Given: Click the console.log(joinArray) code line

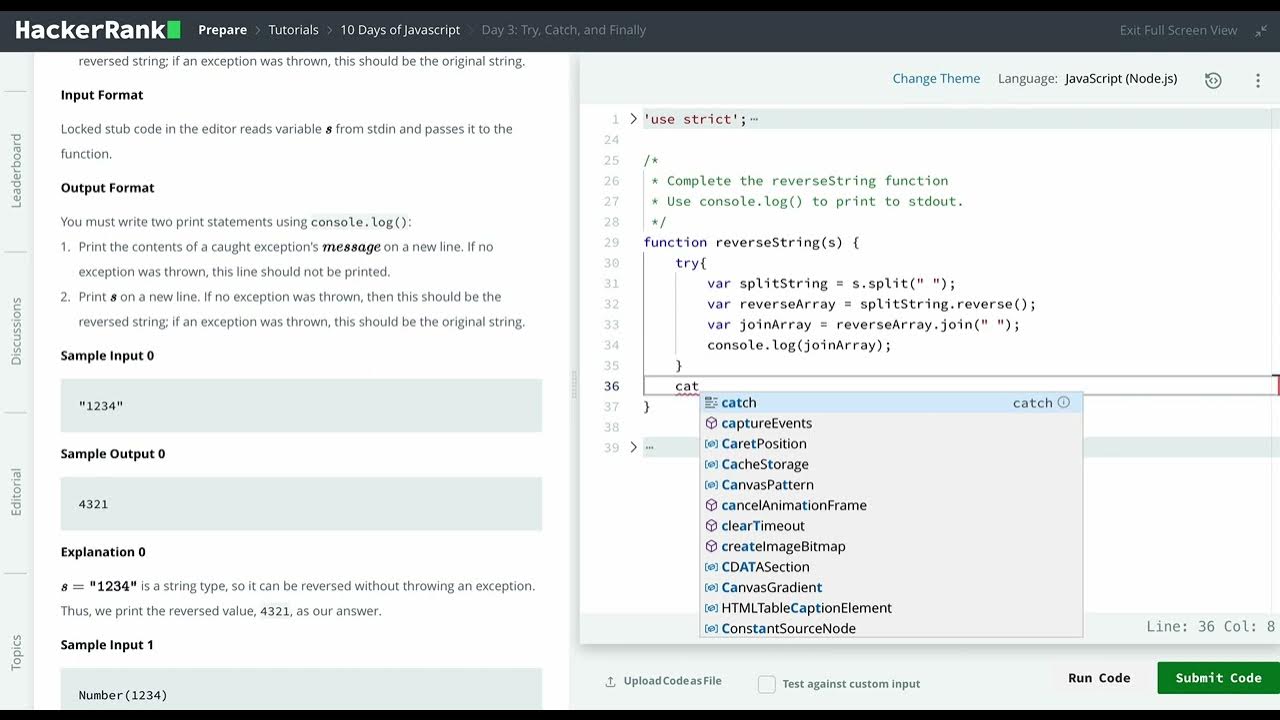Looking at the screenshot, I should point(799,345).
